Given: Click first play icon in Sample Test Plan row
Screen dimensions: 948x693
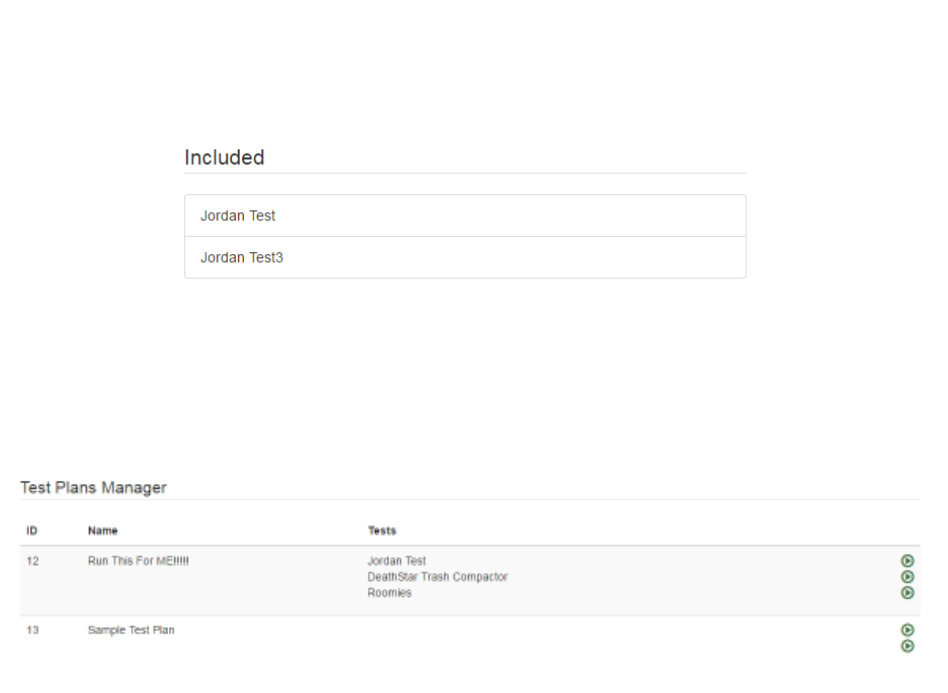Looking at the screenshot, I should pos(907,630).
